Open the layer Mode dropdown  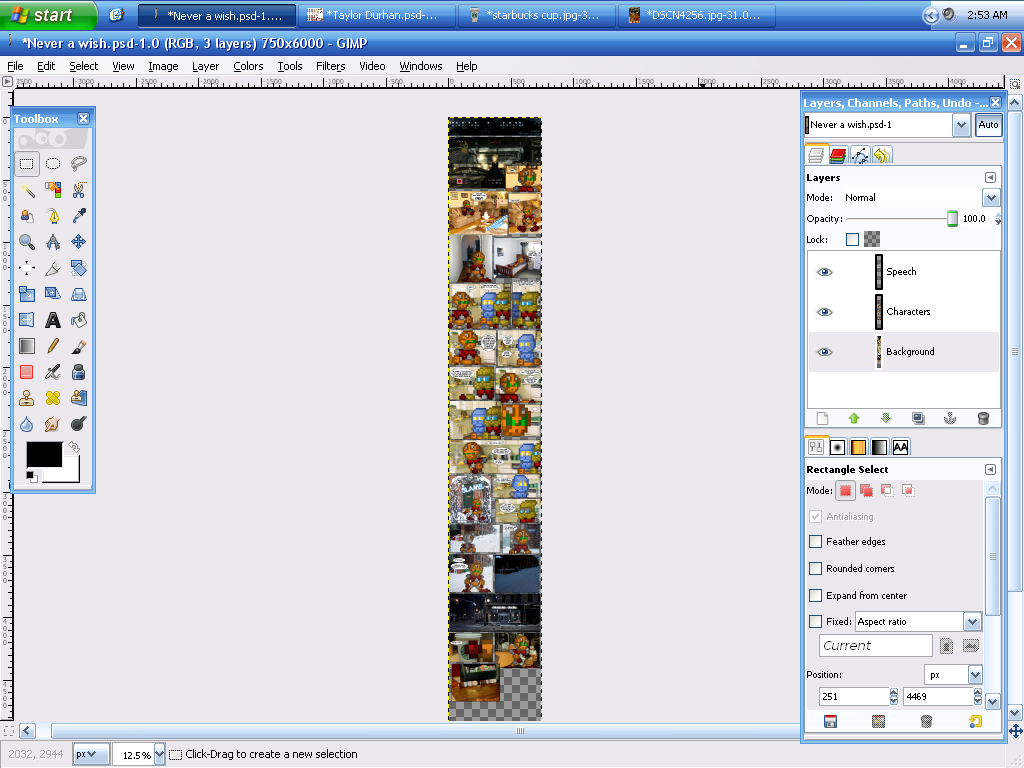[x=991, y=198]
